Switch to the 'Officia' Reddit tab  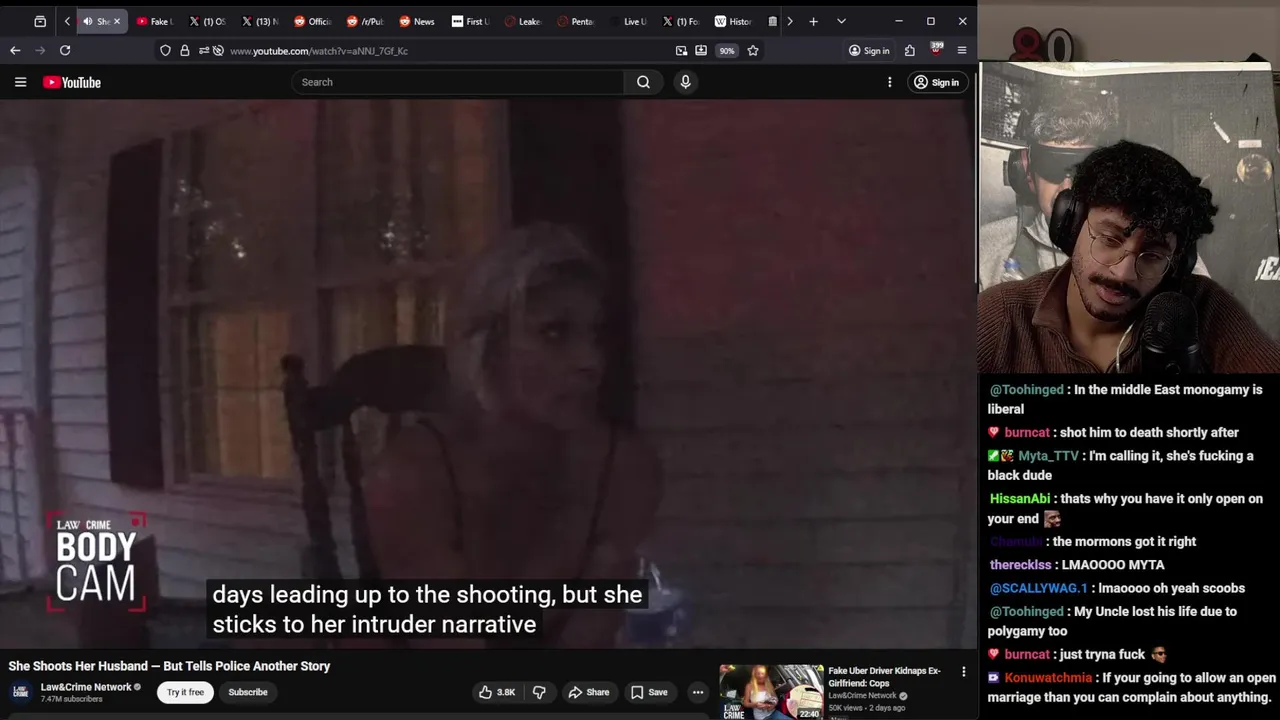(x=312, y=21)
